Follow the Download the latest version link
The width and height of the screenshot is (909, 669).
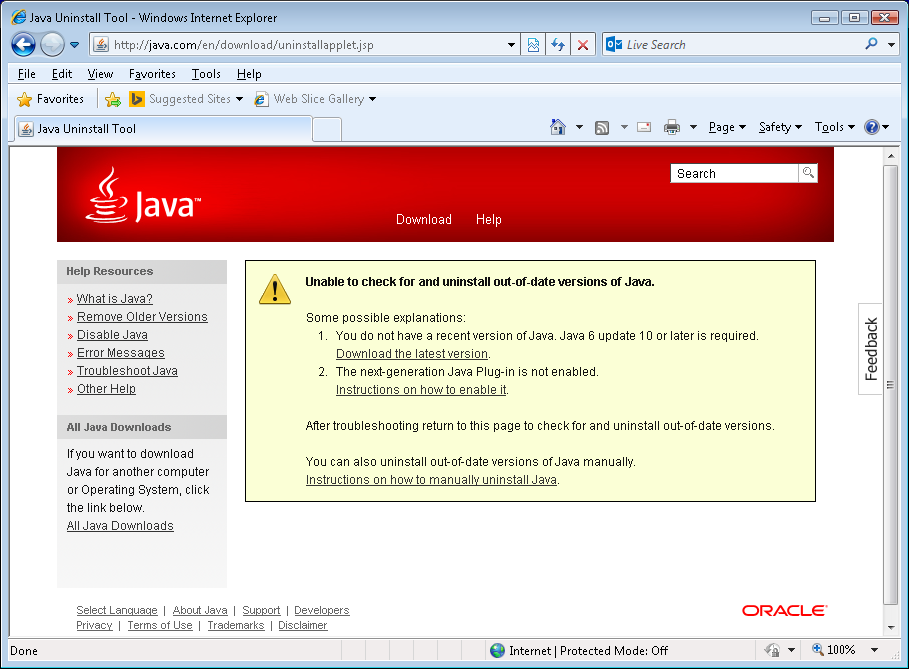(412, 354)
